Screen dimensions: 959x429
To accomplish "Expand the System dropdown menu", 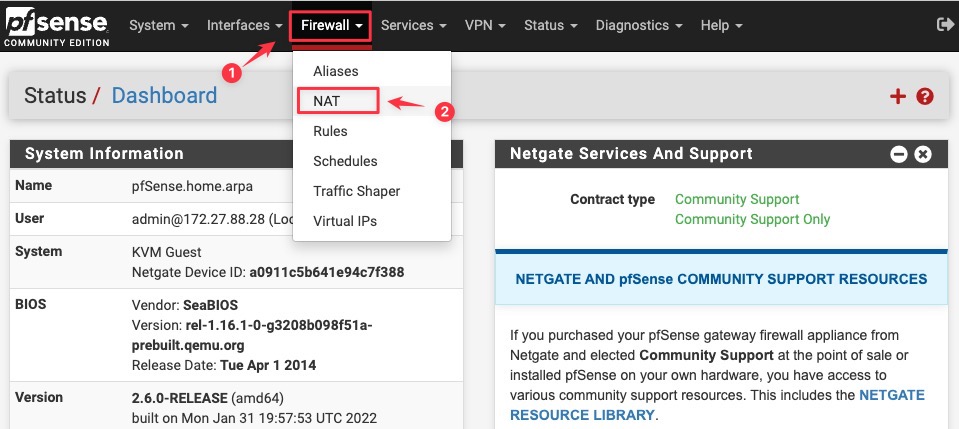I will [x=159, y=25].
